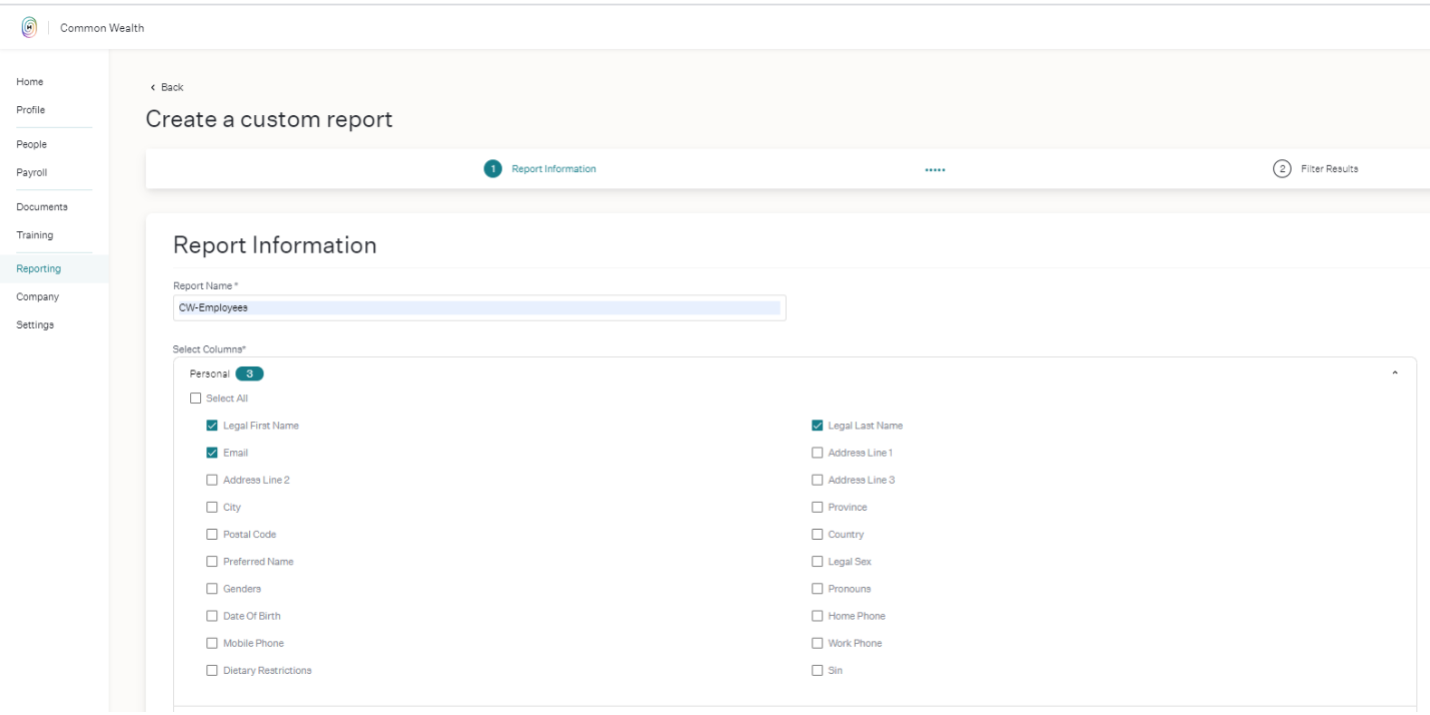
Task: Click the Report Name input field
Action: tap(480, 308)
